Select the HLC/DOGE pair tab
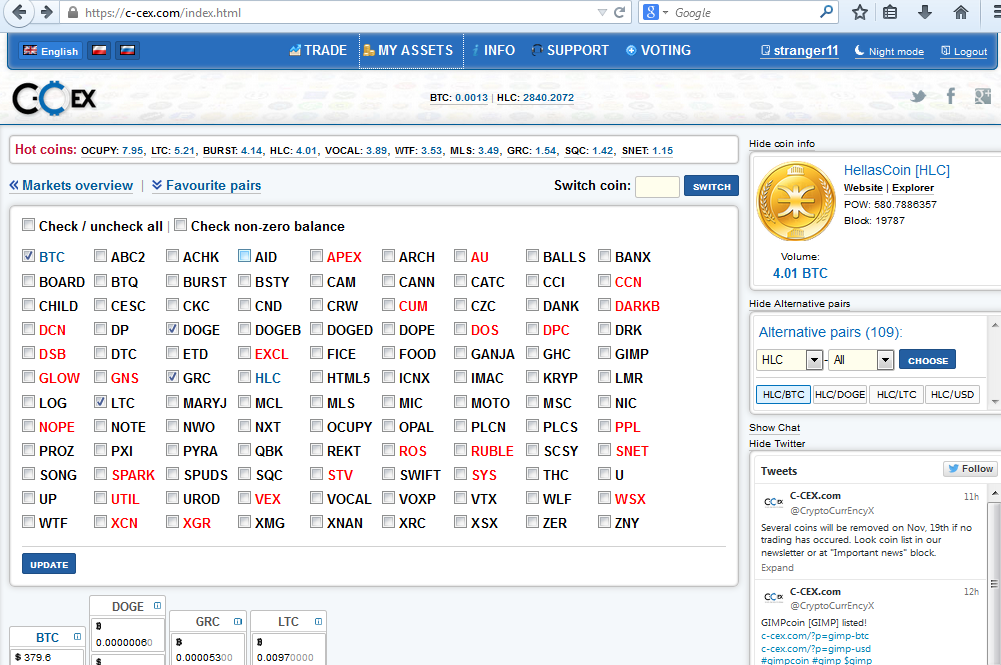The height and width of the screenshot is (665, 1001). pyautogui.click(x=839, y=394)
